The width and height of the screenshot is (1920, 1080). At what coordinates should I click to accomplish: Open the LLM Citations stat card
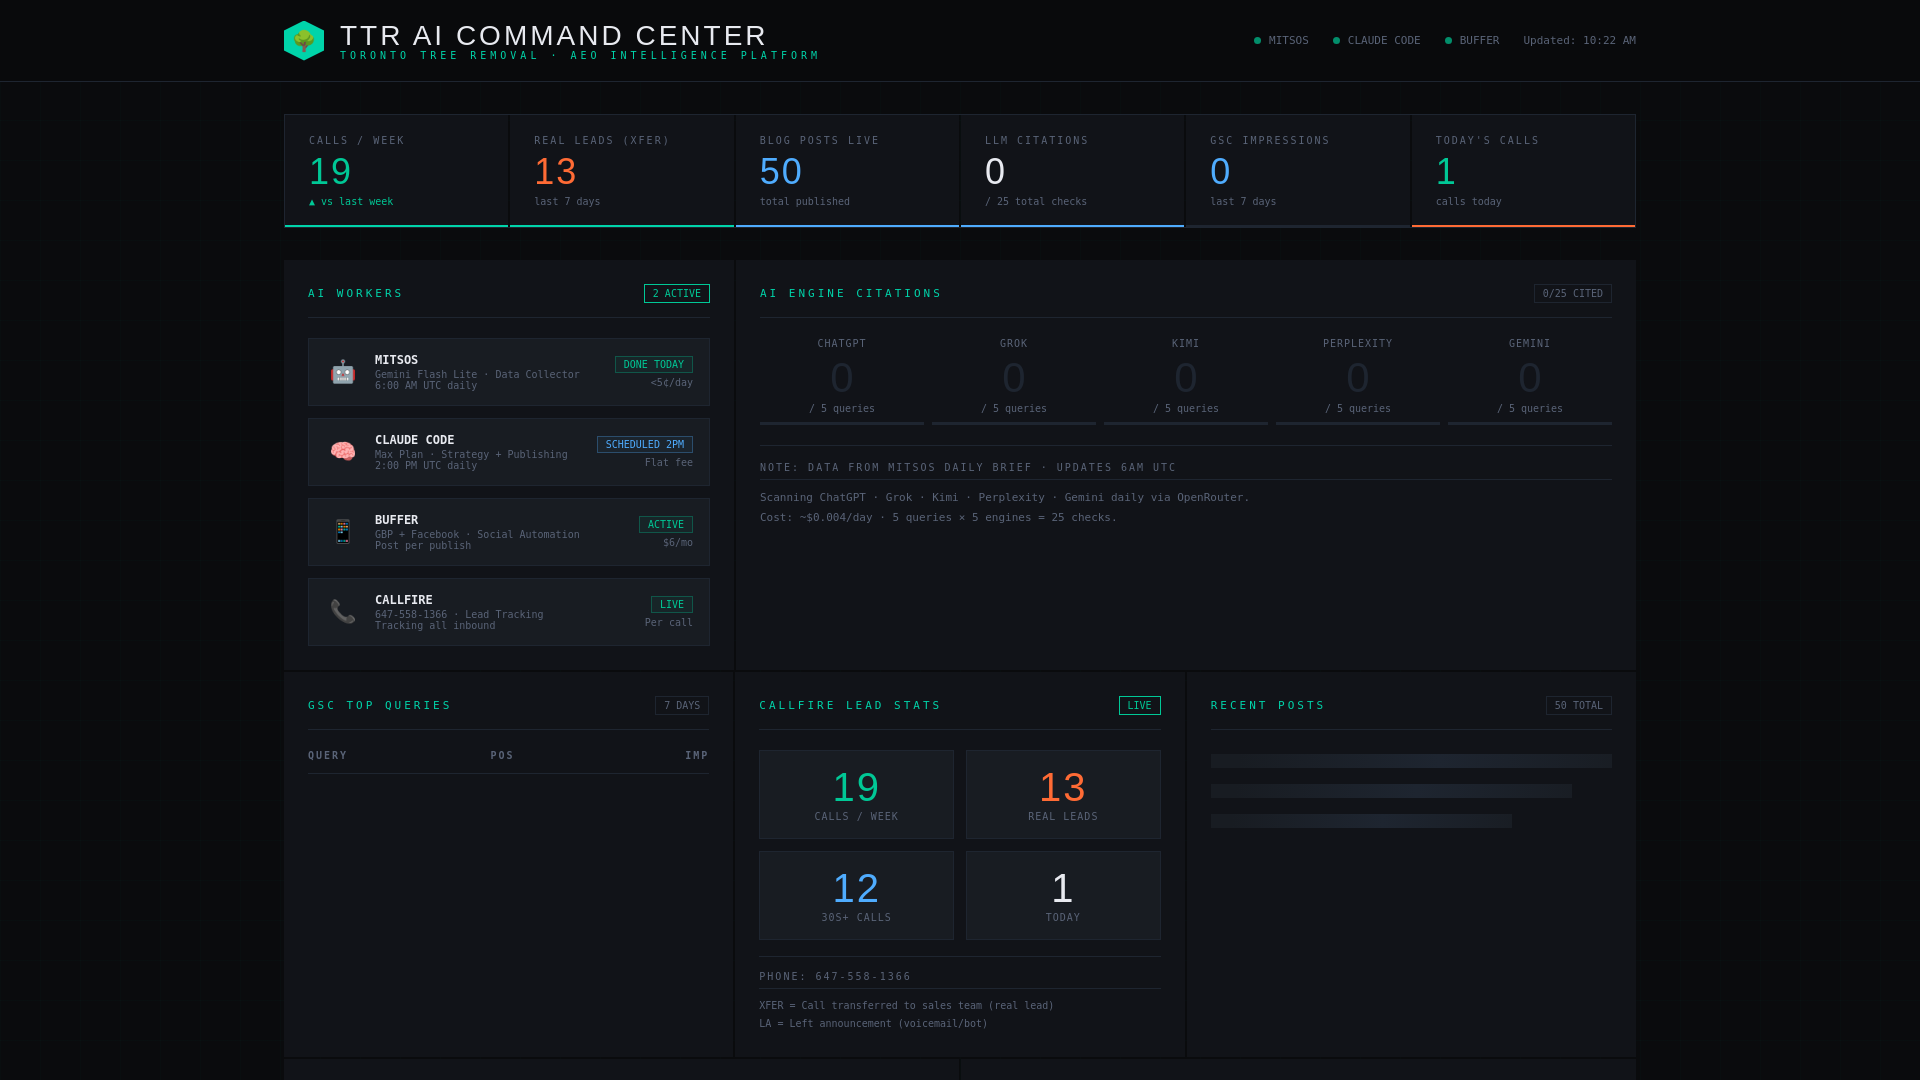1073,171
